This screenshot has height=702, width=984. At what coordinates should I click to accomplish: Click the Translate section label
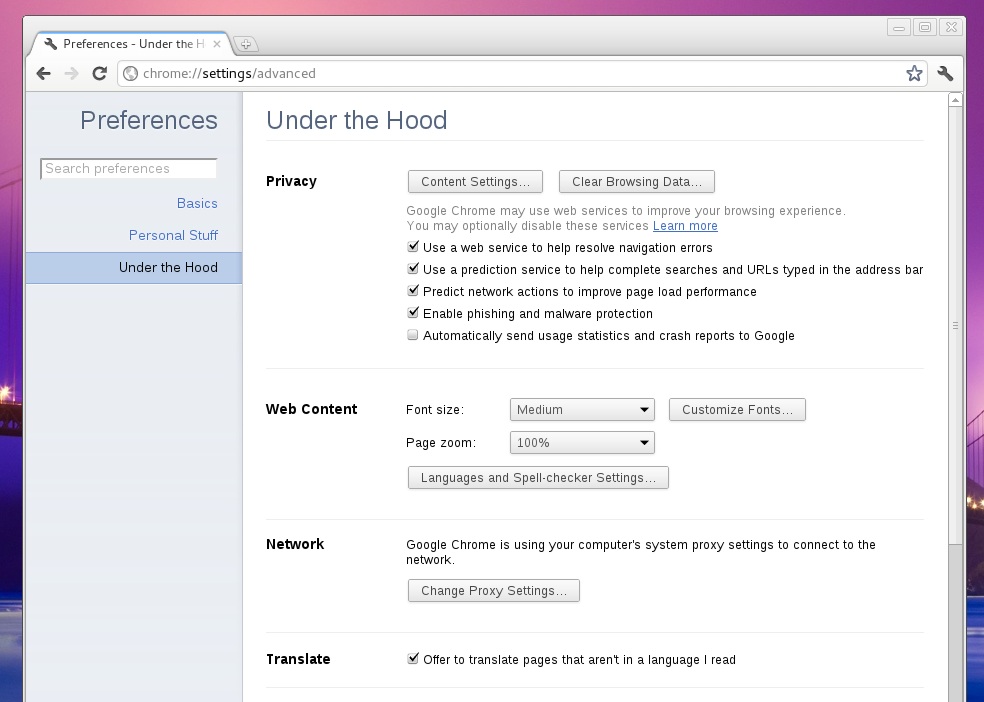[x=298, y=659]
